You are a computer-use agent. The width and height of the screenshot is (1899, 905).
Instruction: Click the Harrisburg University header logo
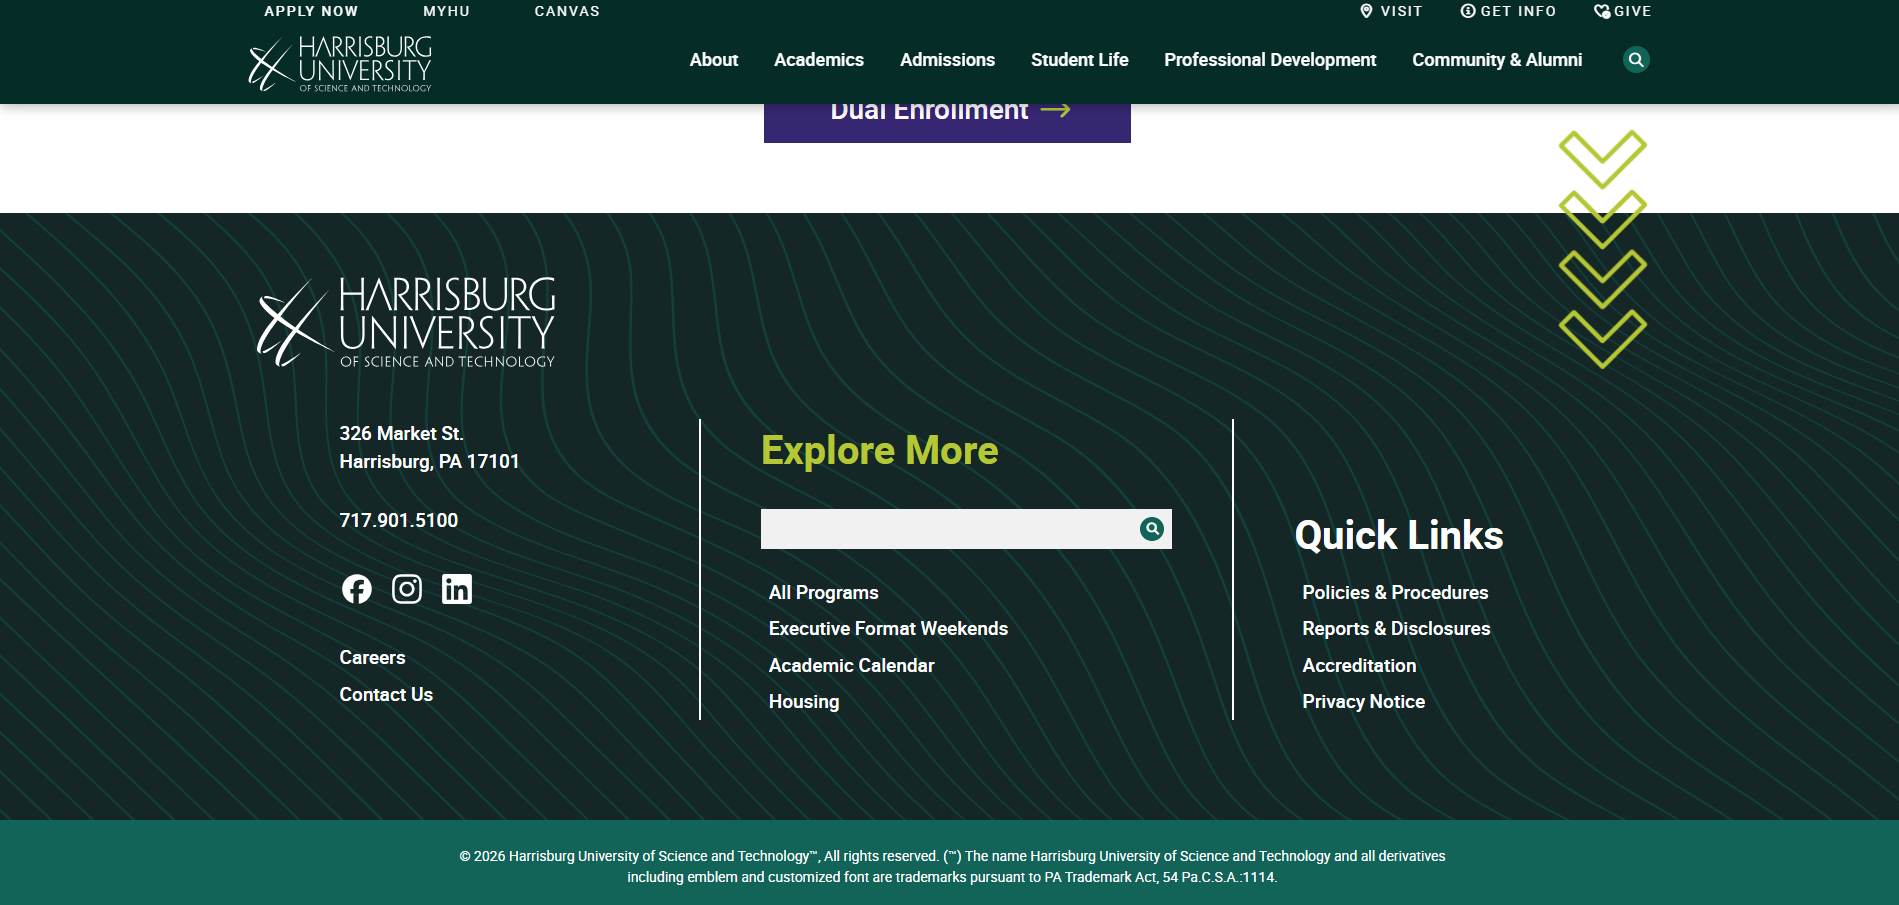tap(340, 64)
